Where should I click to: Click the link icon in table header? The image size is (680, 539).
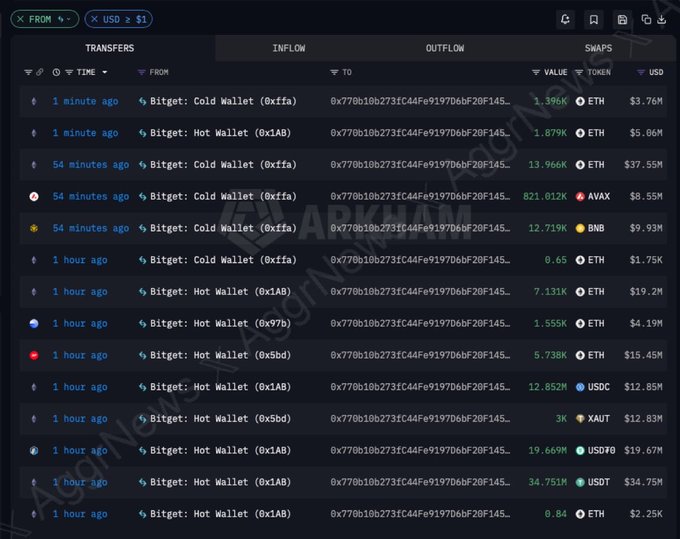click(39, 72)
